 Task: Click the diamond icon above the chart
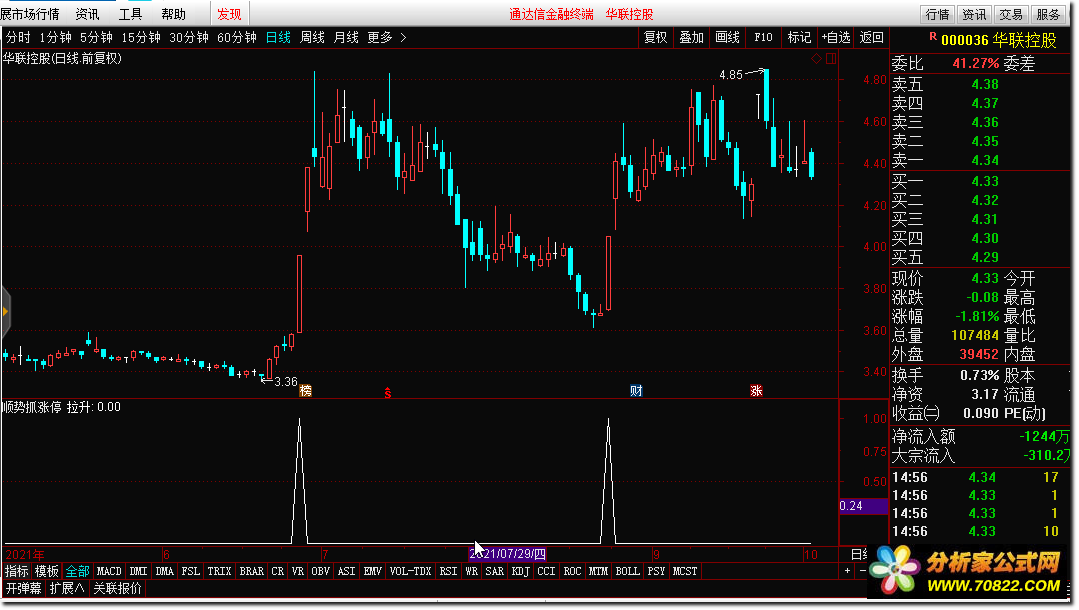816,59
